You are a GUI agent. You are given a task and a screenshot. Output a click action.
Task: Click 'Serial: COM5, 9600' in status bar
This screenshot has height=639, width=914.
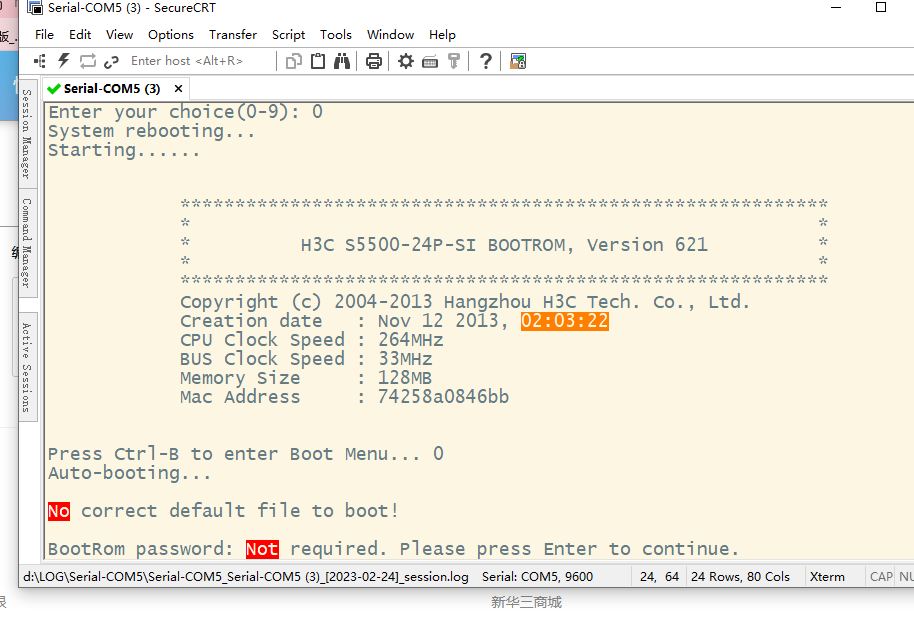point(537,577)
